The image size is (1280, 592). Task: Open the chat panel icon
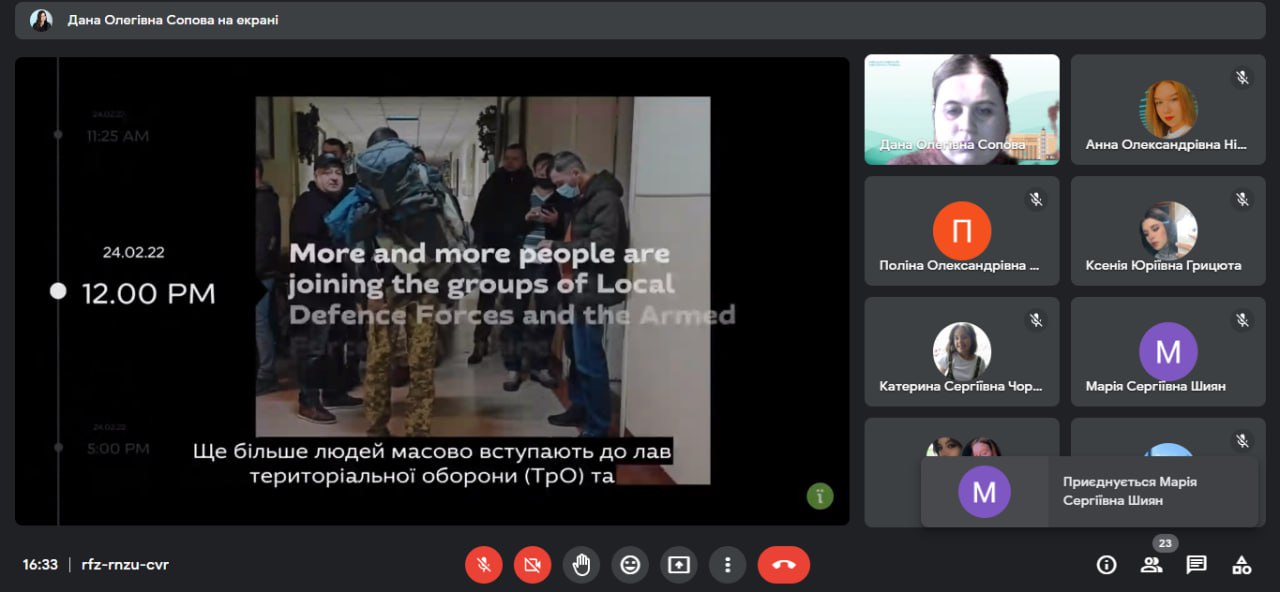coord(1196,565)
